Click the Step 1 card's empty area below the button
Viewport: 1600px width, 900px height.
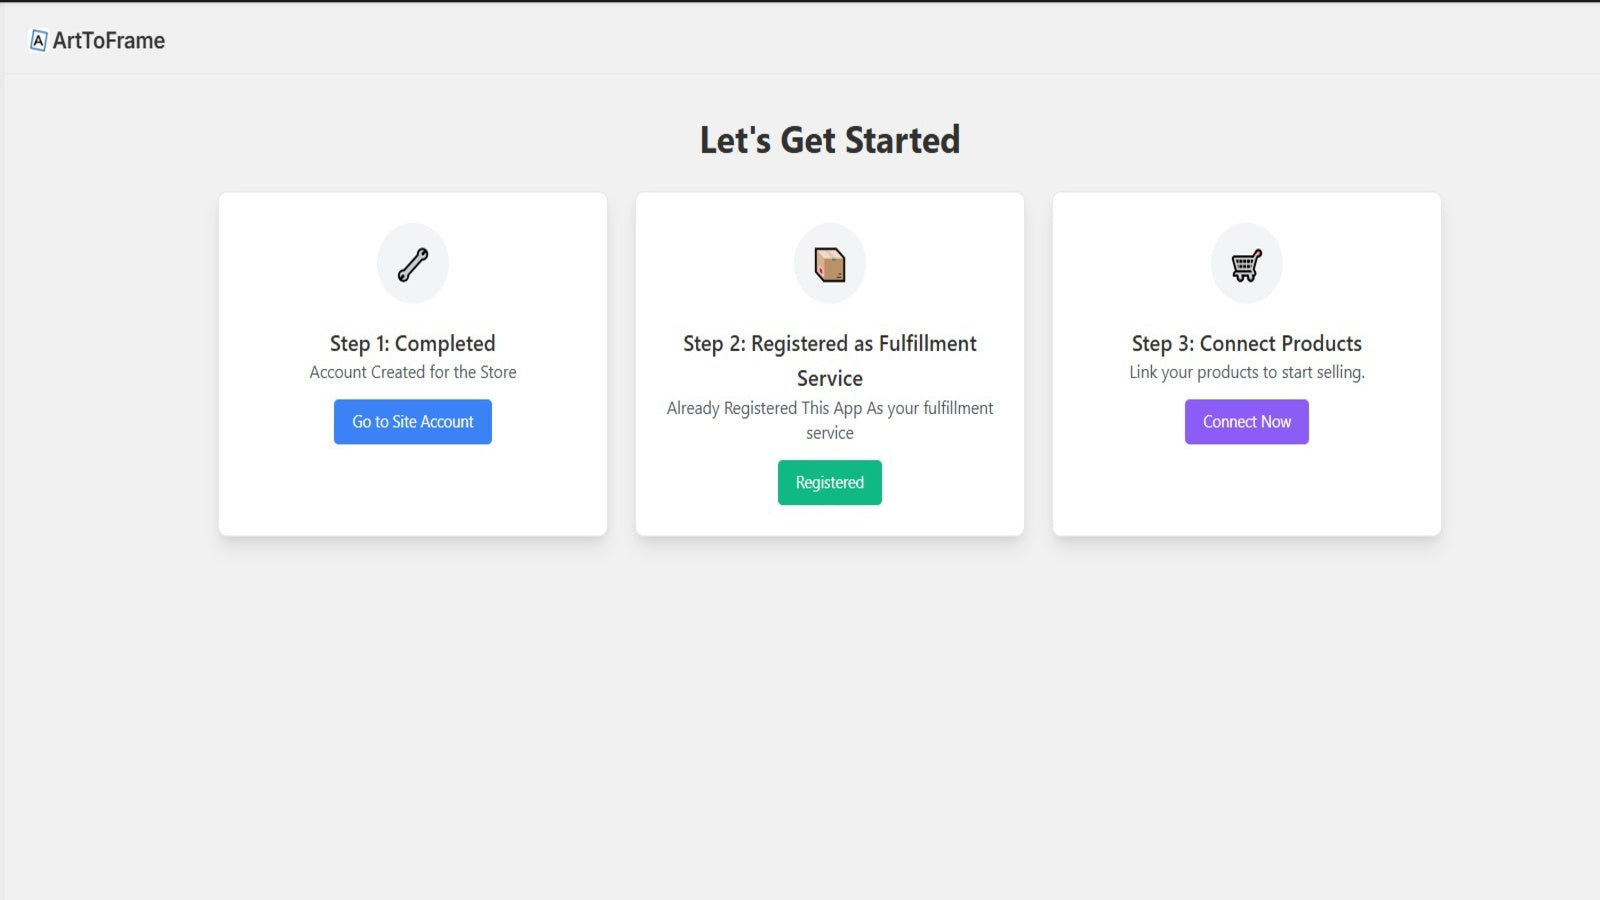tap(413, 490)
